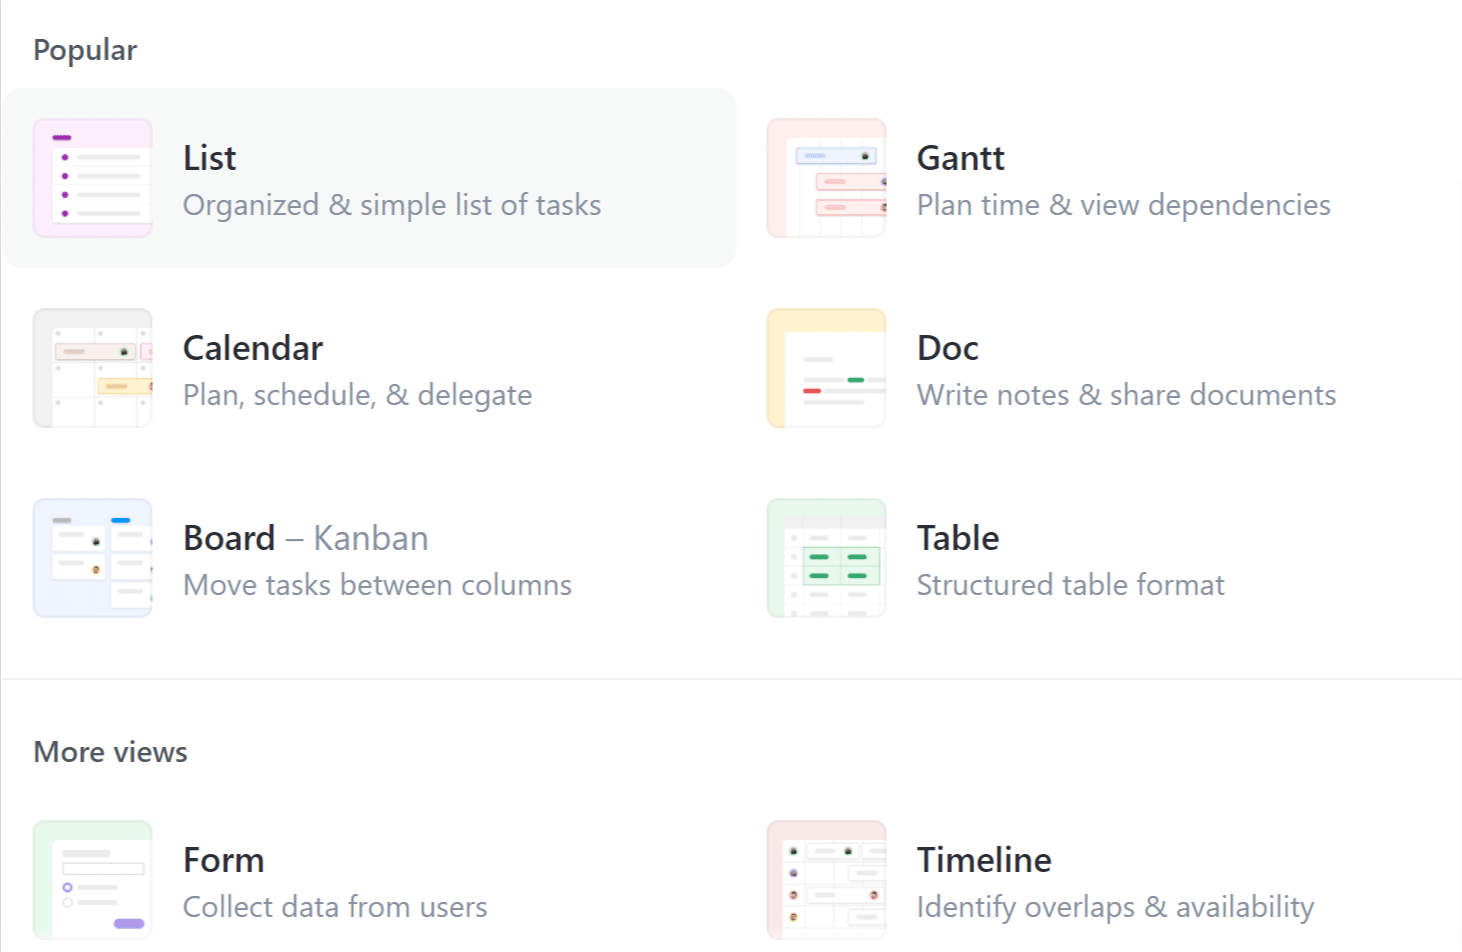Click the Calendar view icon
The image size is (1462, 952).
click(x=93, y=368)
